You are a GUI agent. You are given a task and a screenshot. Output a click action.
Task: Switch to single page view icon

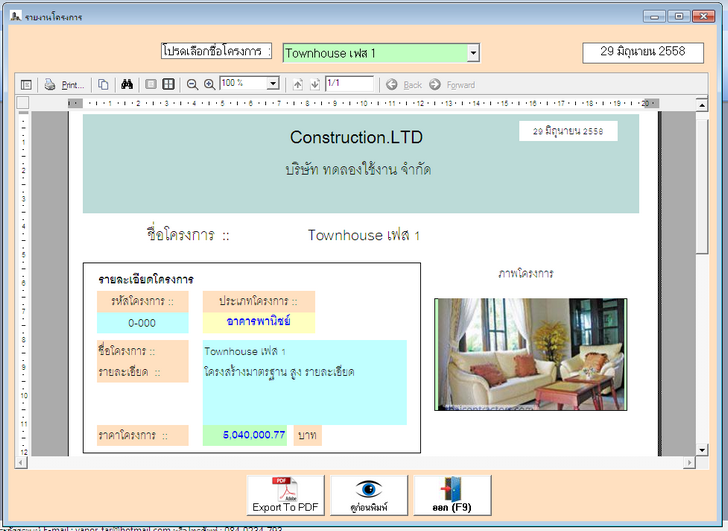pyautogui.click(x=150, y=84)
